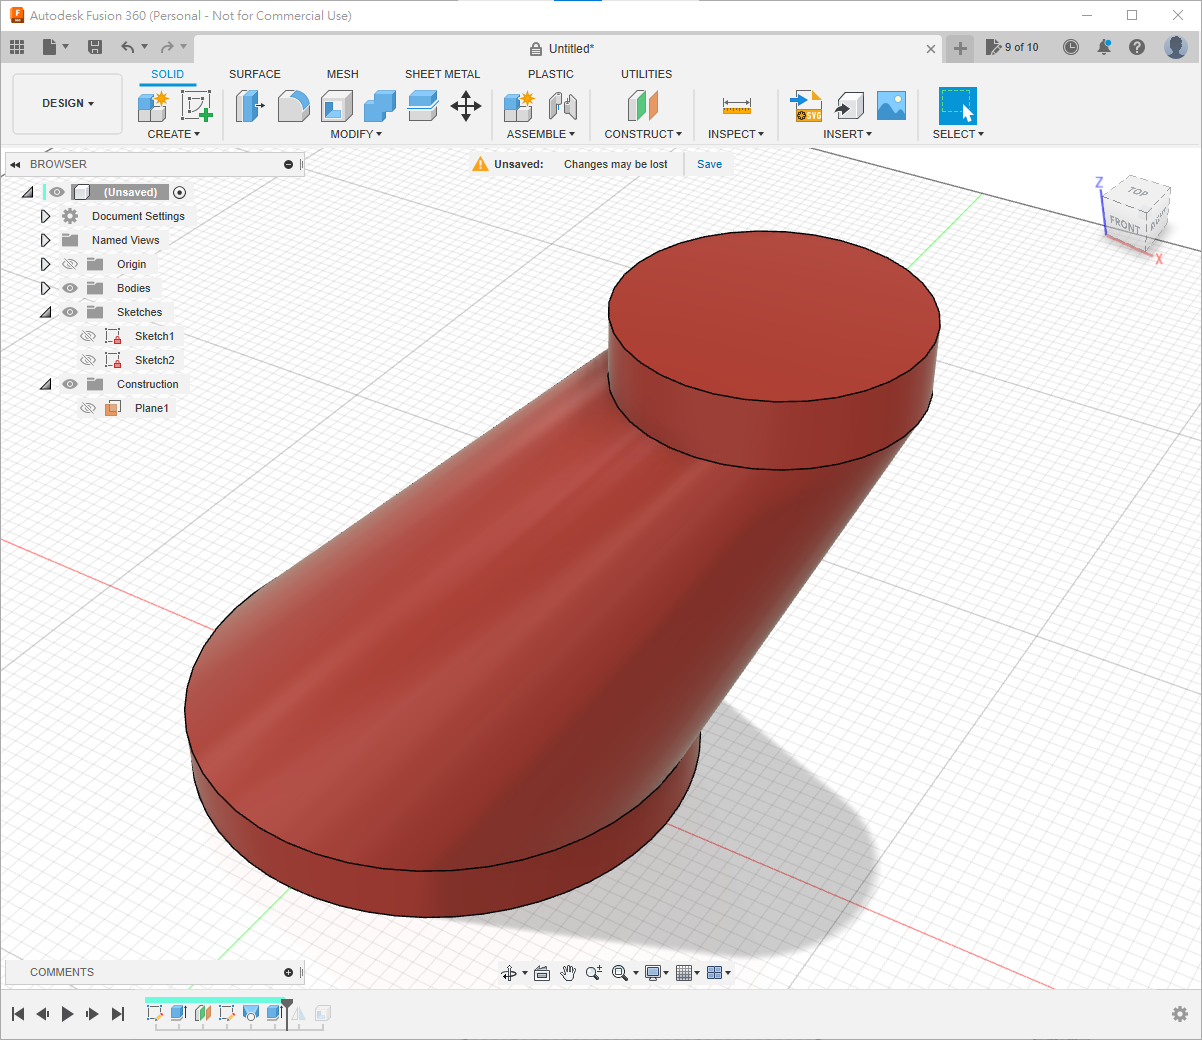1202x1040 pixels.
Task: Hide the Bodies folder via eye icon
Action: point(70,288)
